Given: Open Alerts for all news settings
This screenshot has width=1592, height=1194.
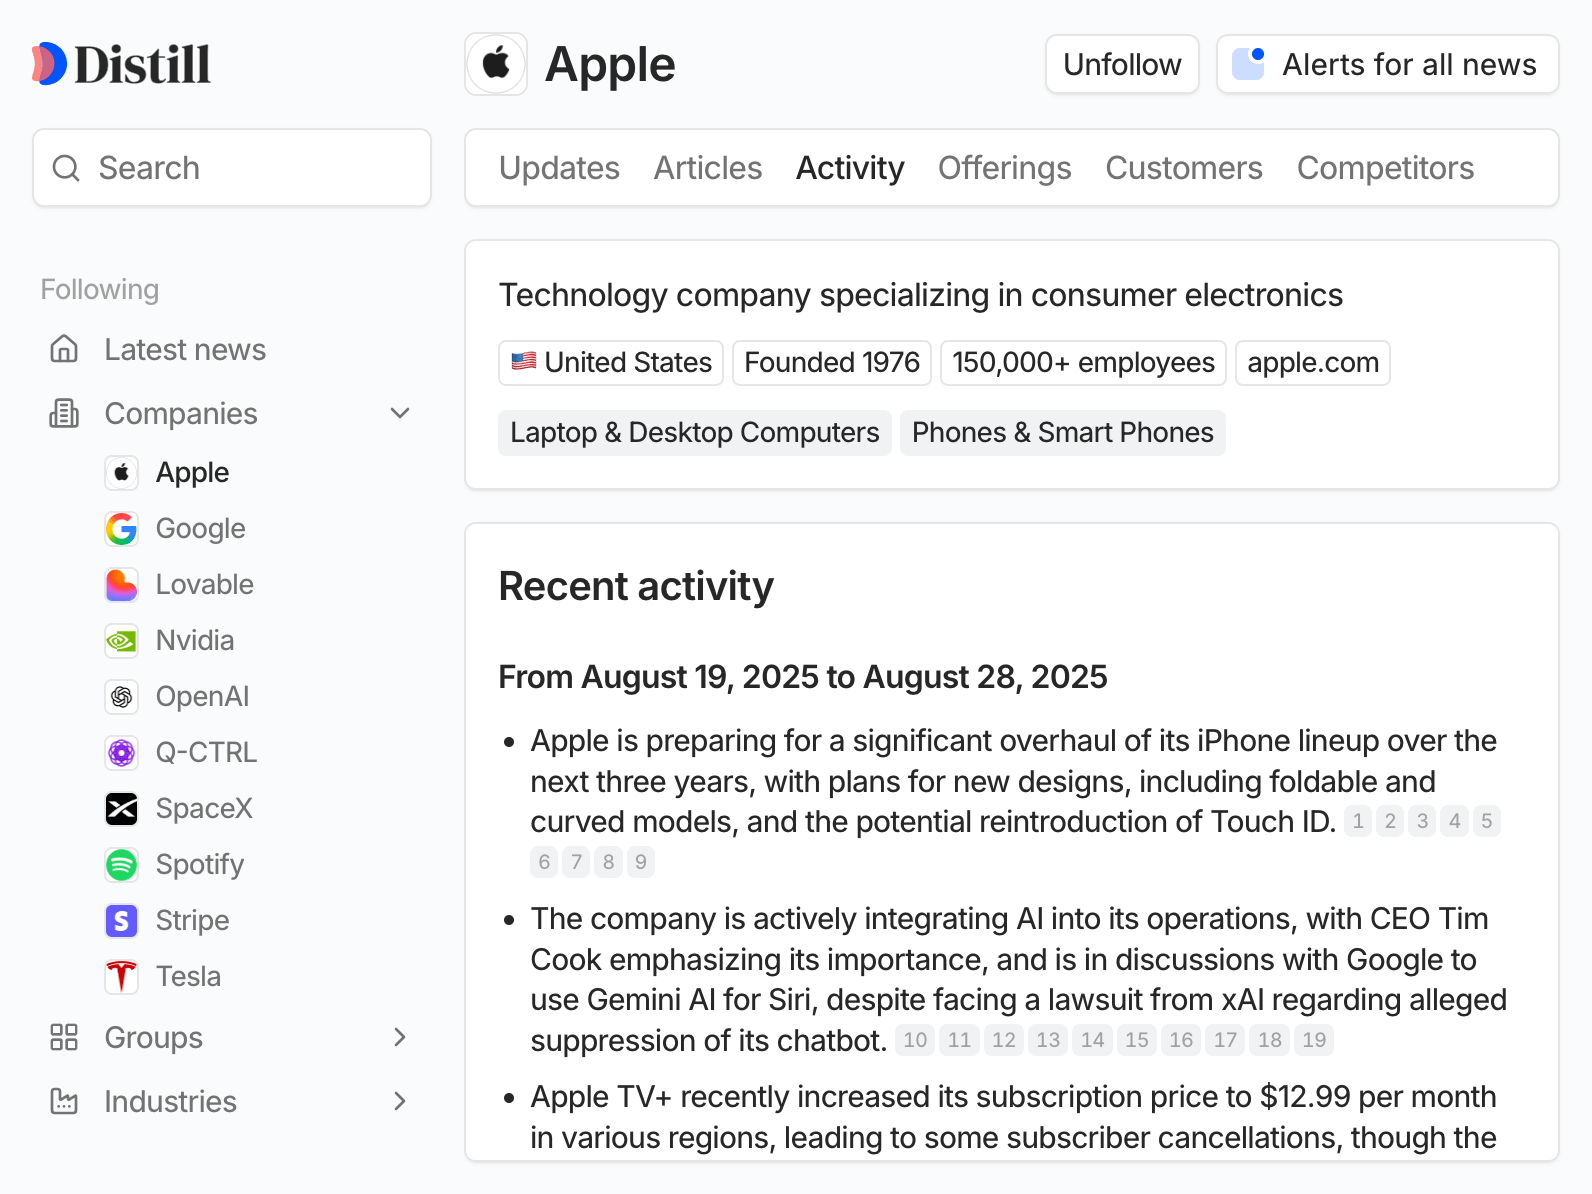Looking at the screenshot, I should [1387, 65].
